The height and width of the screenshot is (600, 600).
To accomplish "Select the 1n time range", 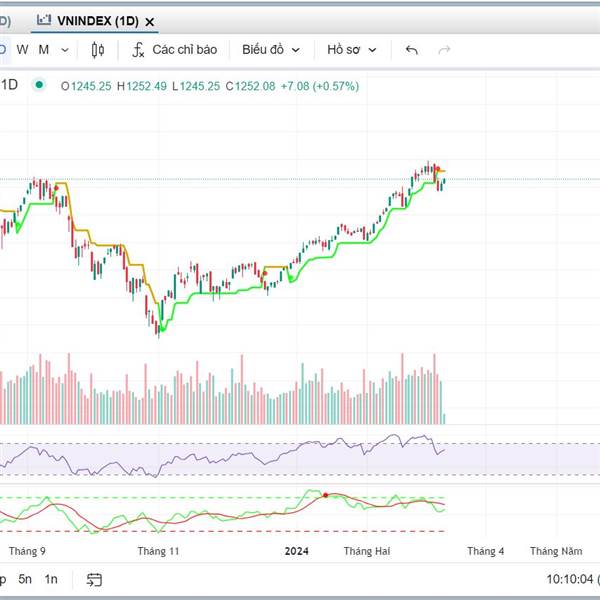I will point(51,579).
